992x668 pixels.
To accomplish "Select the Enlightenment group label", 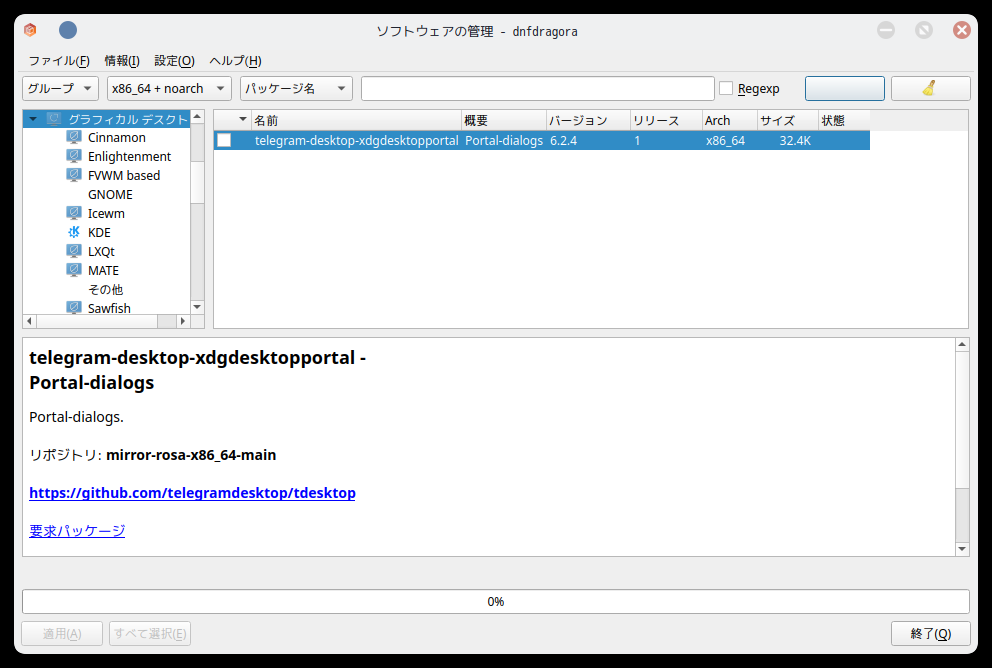I will pos(129,156).
